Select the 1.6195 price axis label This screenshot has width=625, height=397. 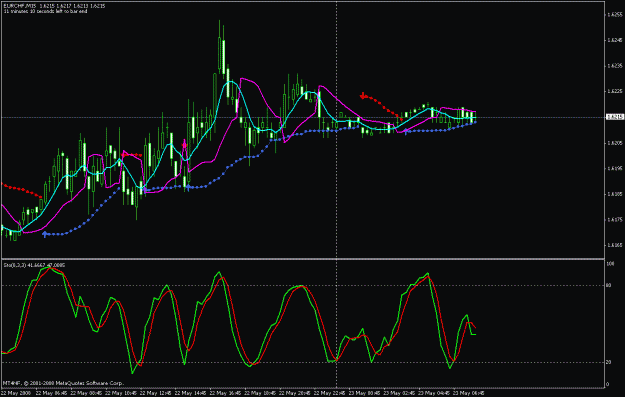click(614, 168)
